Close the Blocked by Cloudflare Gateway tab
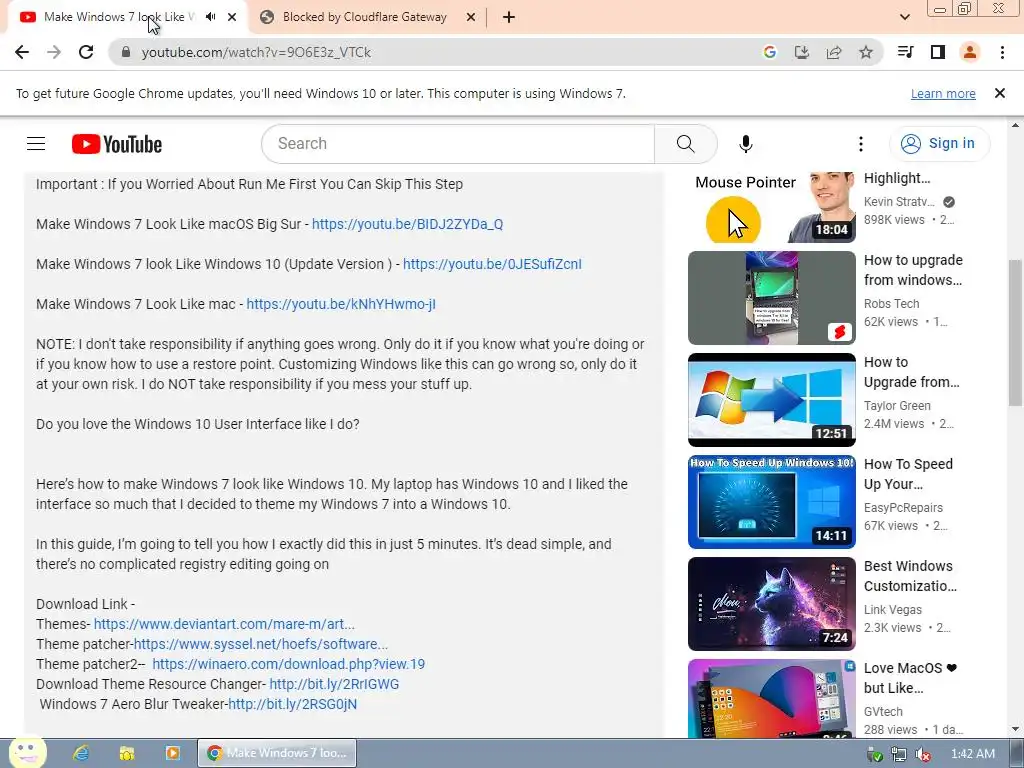Screen dimensions: 1024x768 tap(471, 18)
